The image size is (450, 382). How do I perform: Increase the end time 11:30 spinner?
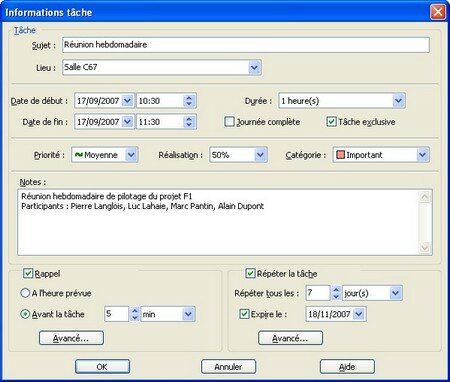point(189,119)
